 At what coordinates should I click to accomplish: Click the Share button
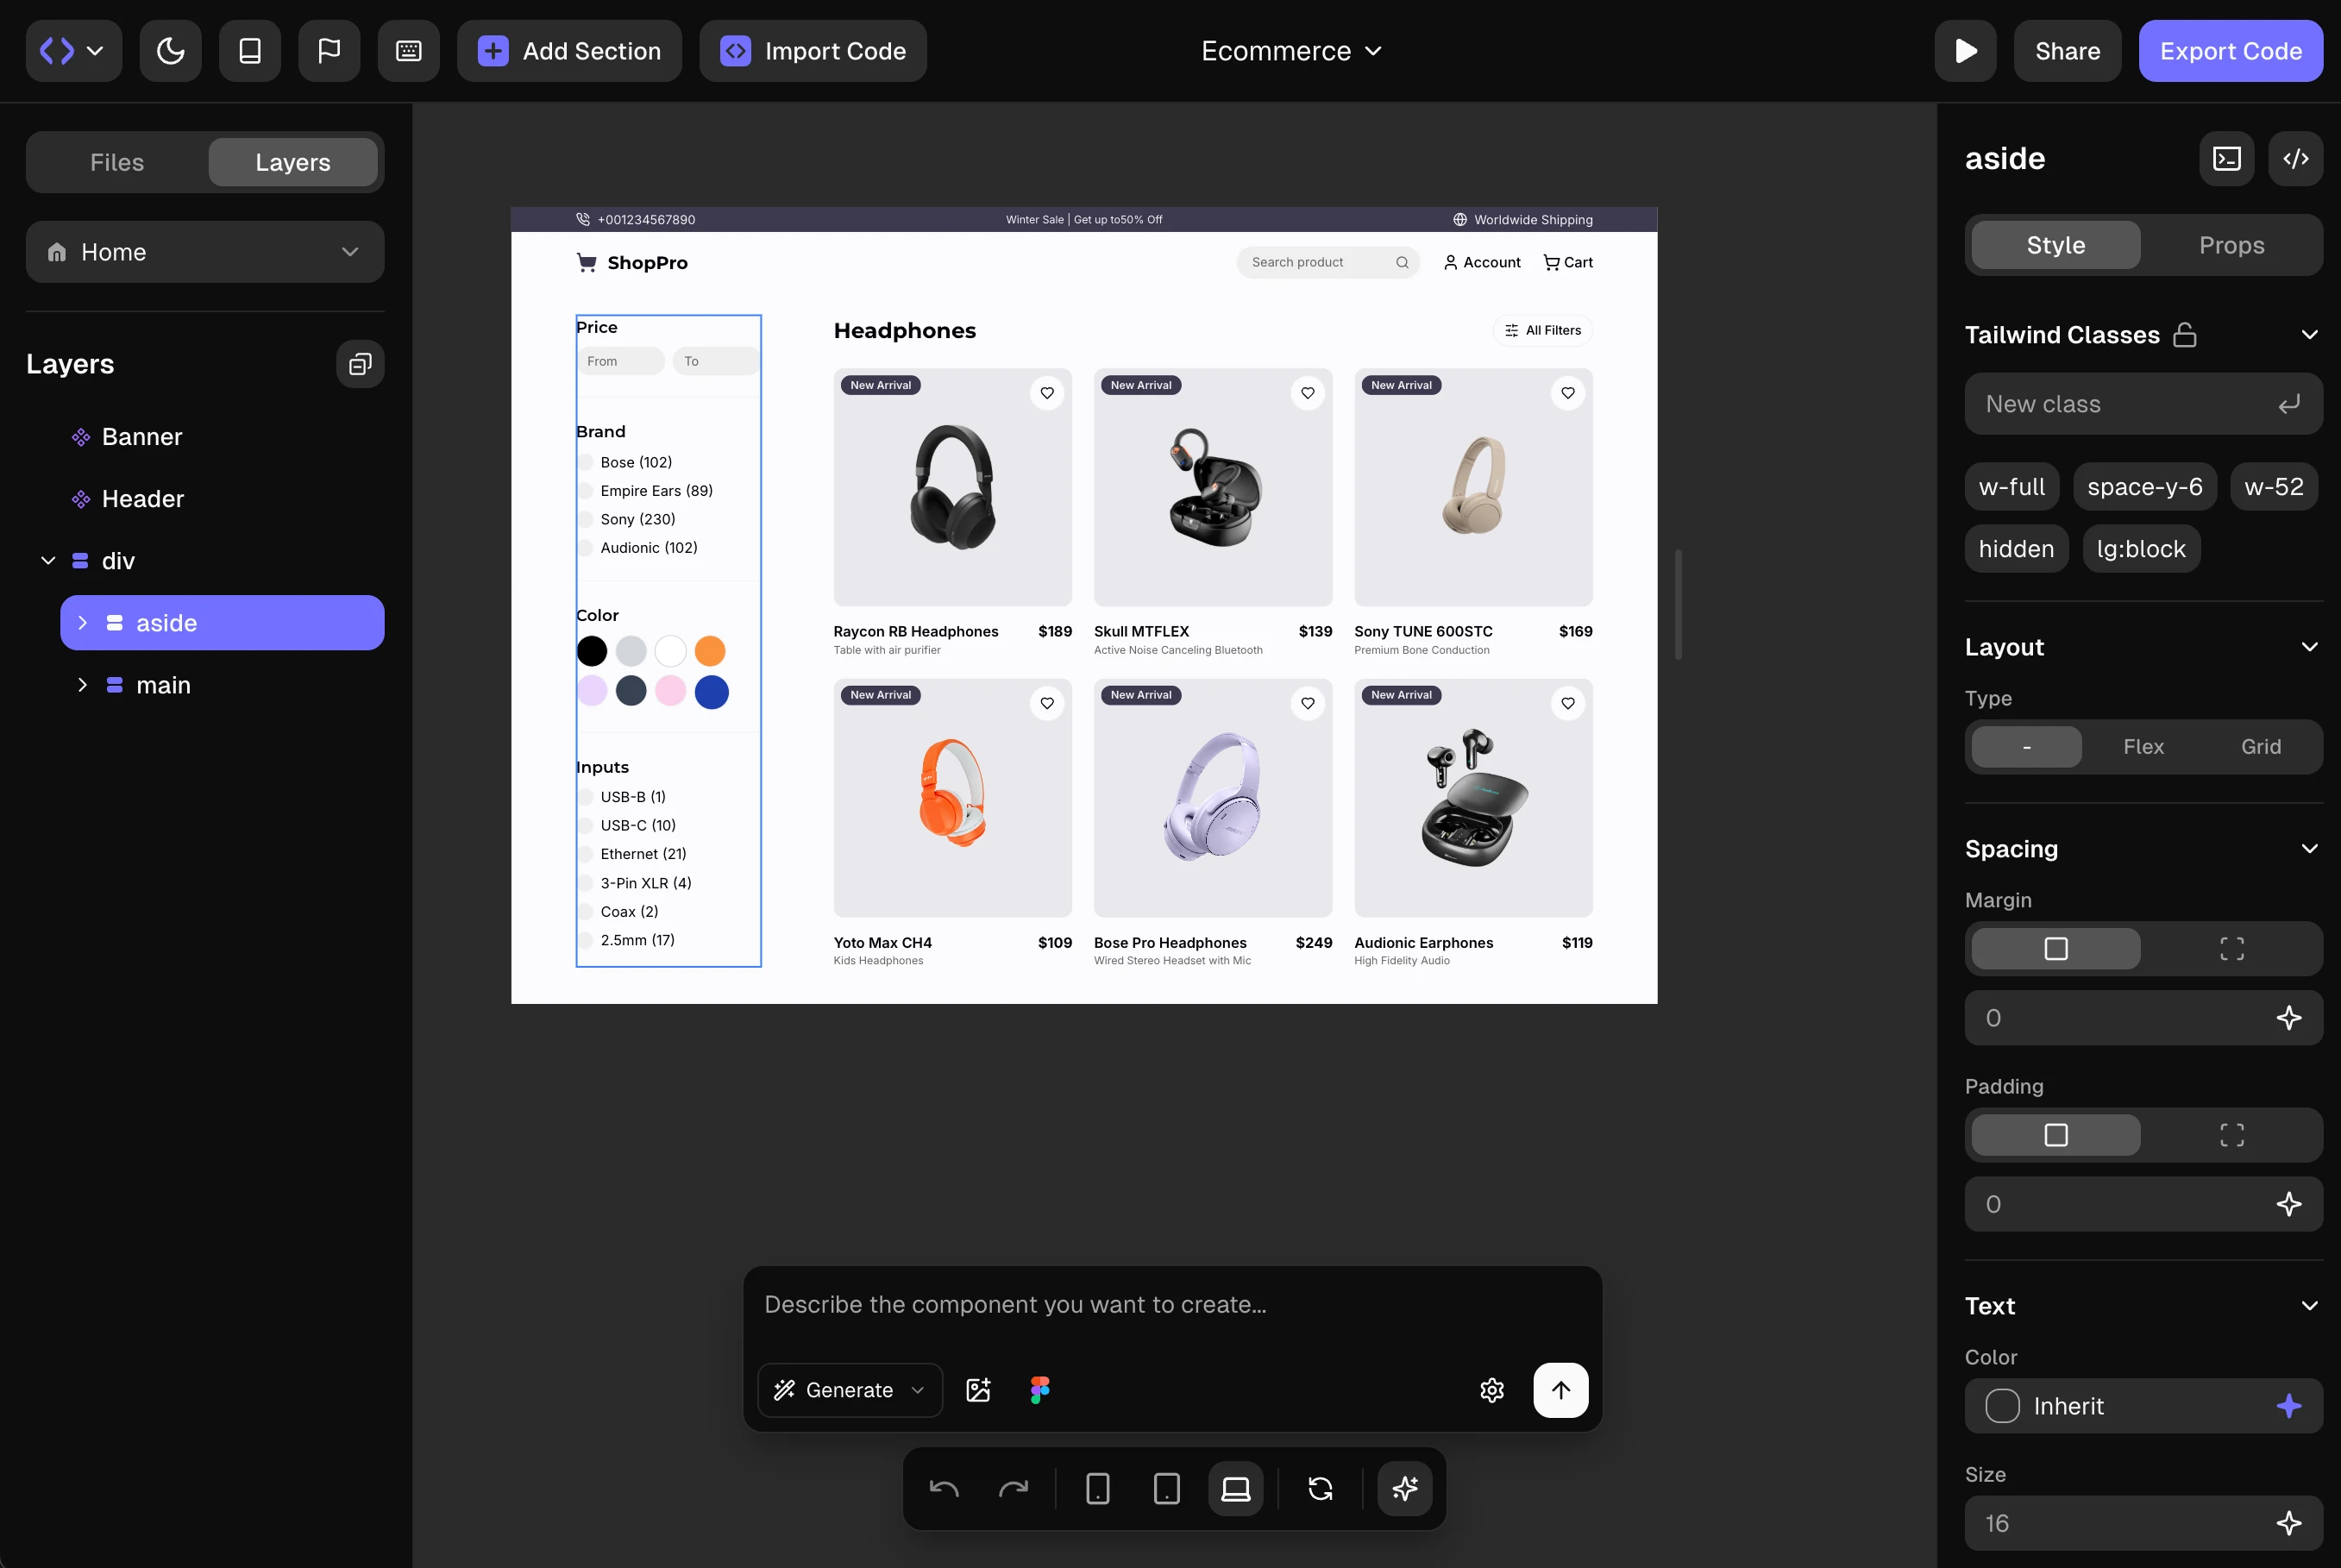(x=2067, y=51)
